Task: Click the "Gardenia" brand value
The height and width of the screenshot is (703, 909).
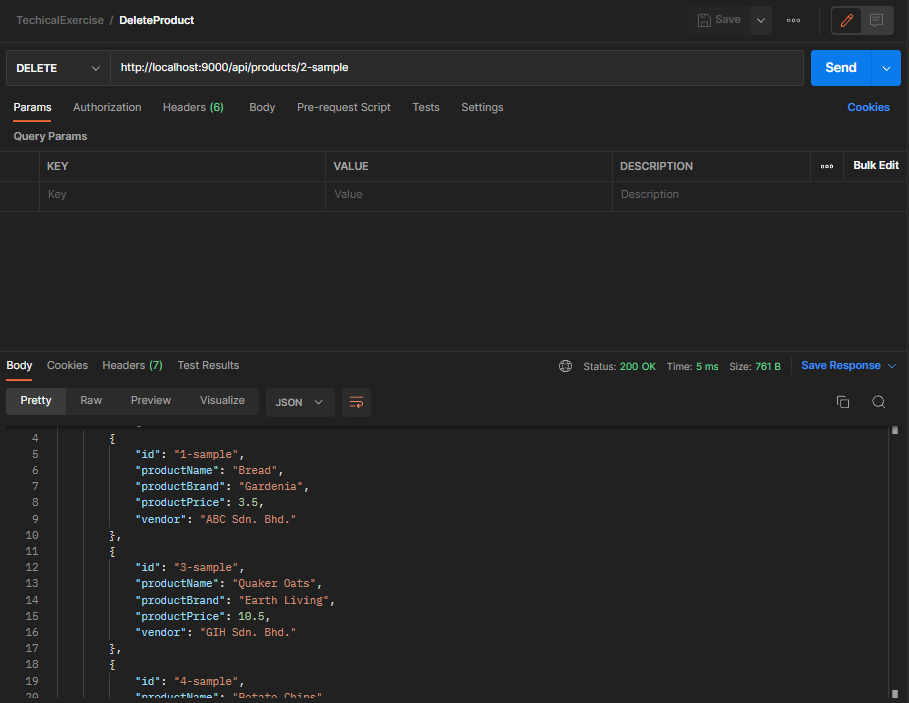Action: coord(271,486)
